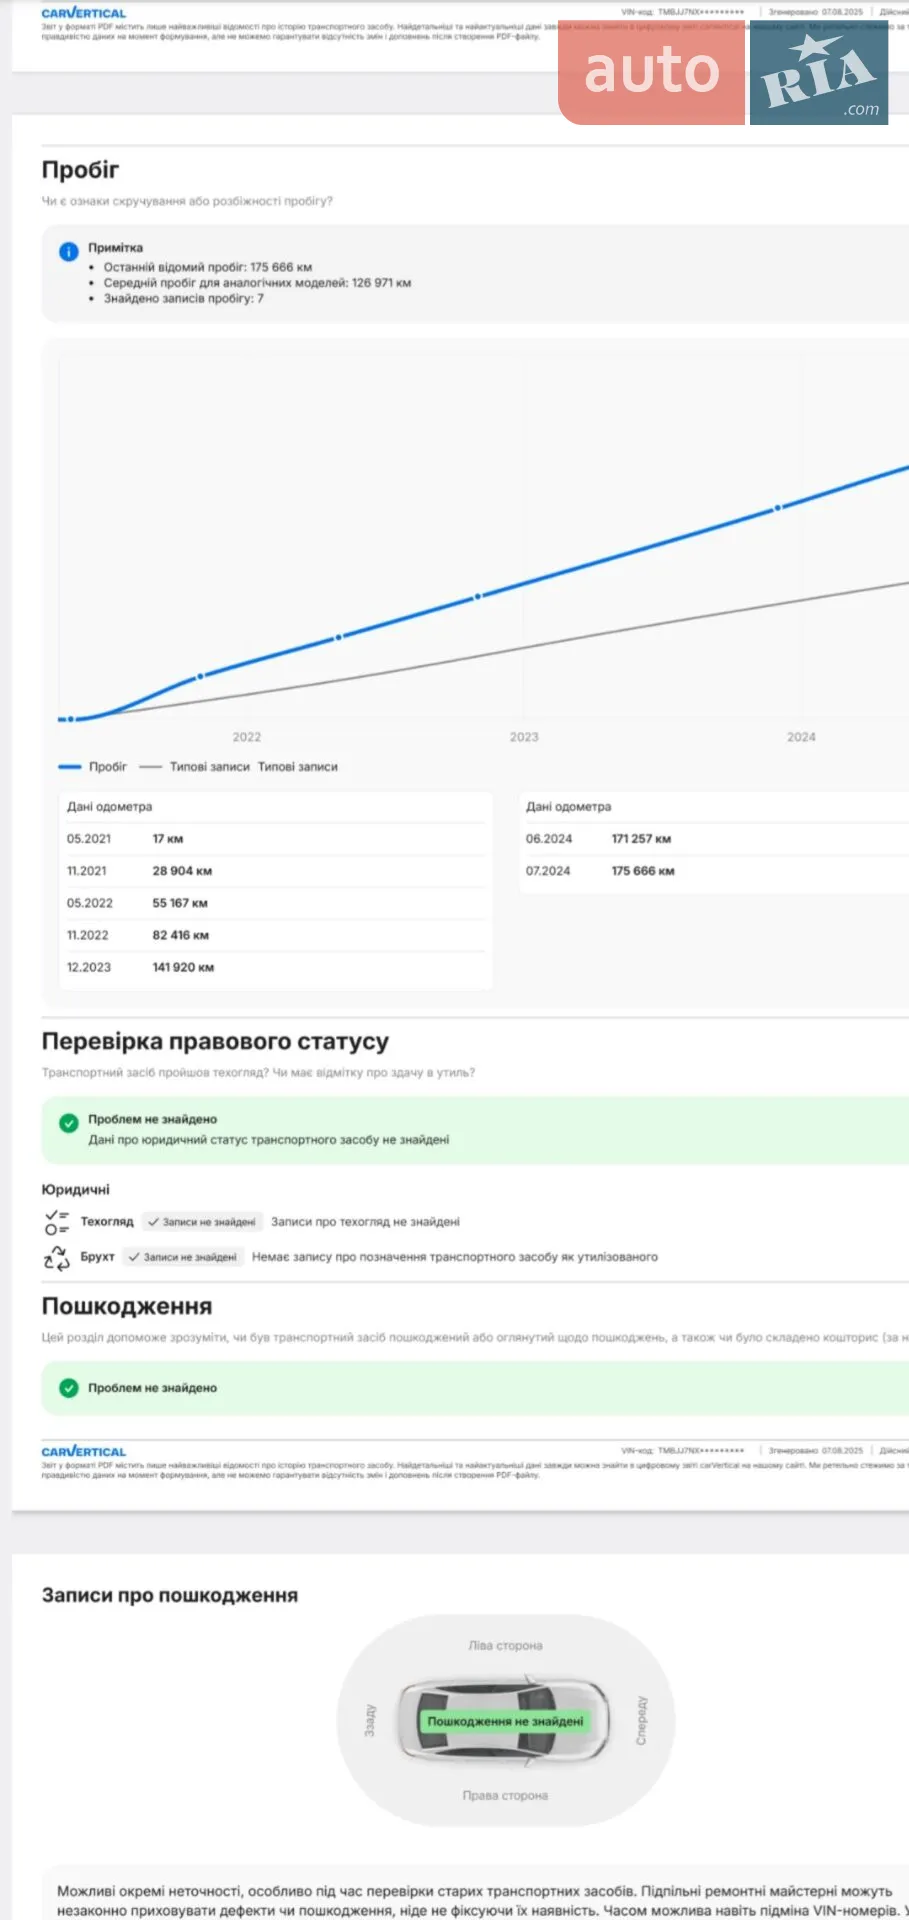Click the "Записи про техогляд не знайдені" text

click(x=365, y=1222)
